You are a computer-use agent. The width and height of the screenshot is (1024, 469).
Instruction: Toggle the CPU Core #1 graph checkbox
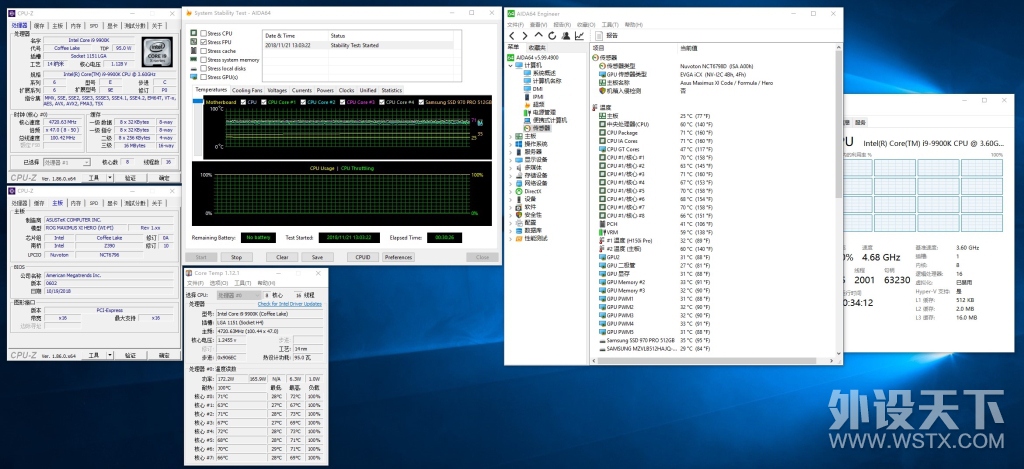tap(263, 103)
